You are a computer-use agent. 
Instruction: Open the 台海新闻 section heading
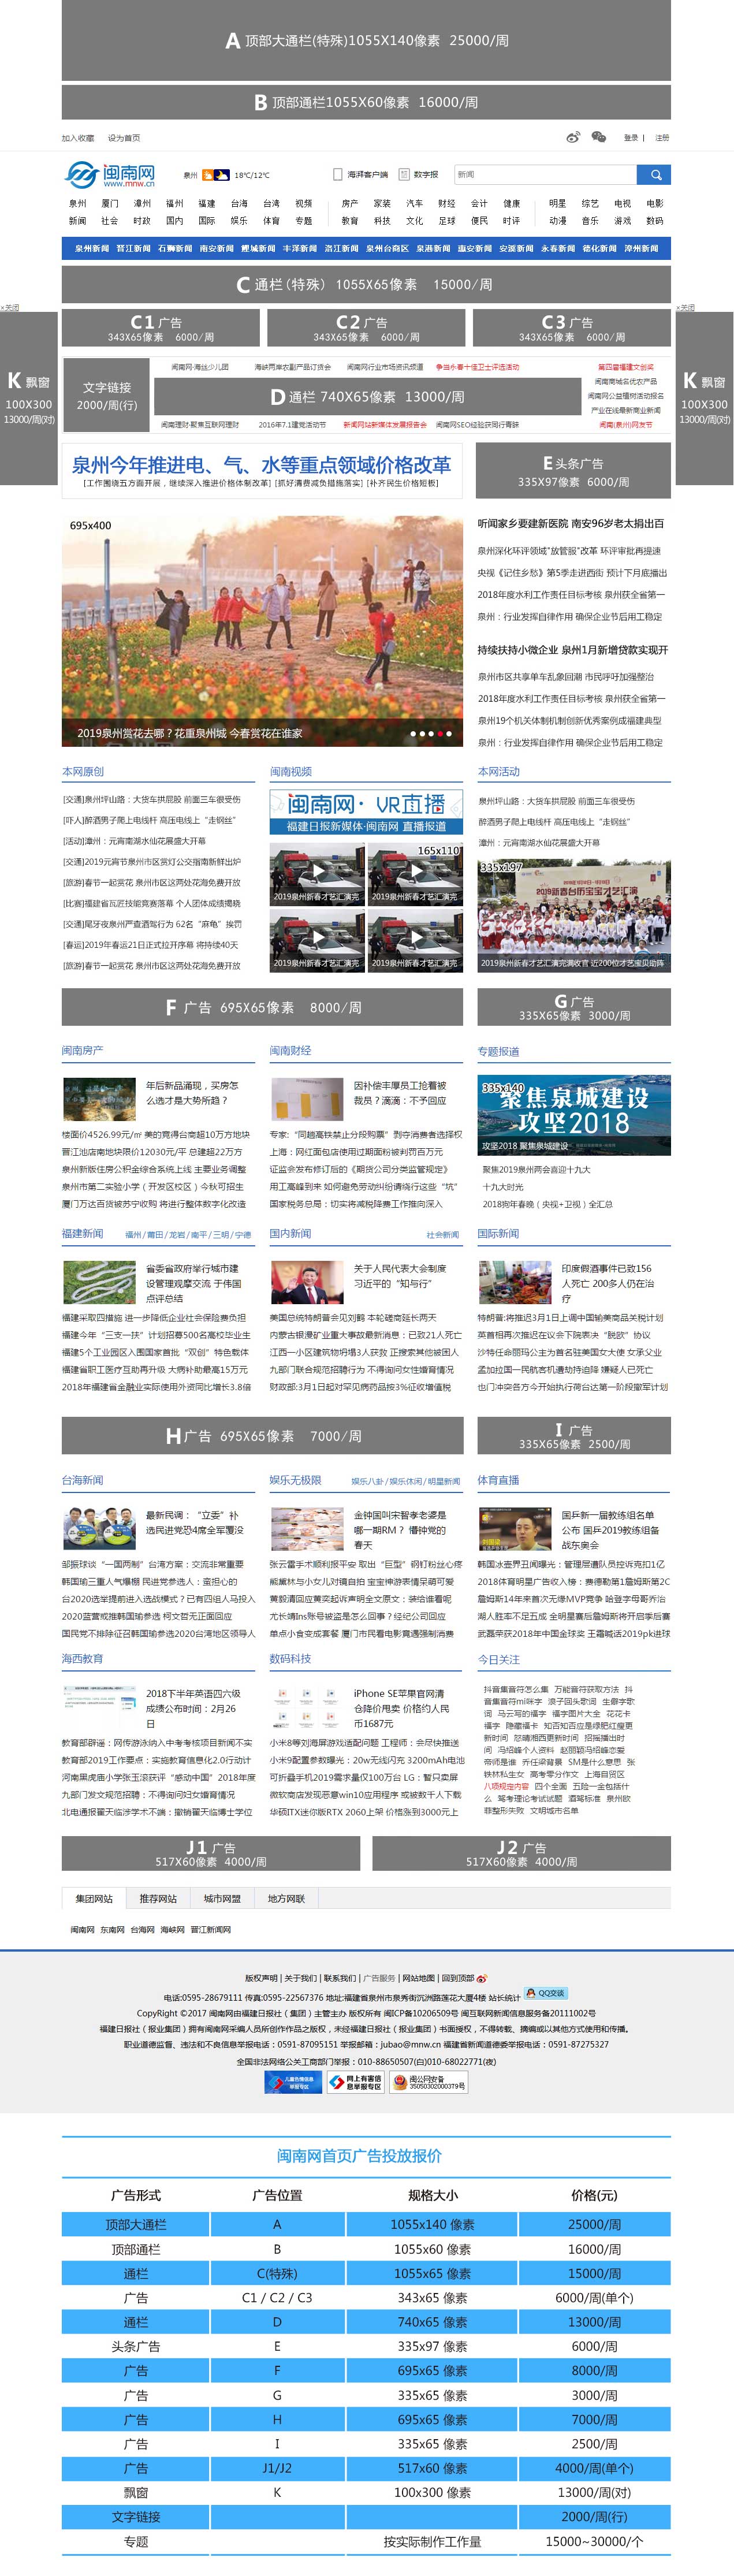click(x=83, y=1480)
